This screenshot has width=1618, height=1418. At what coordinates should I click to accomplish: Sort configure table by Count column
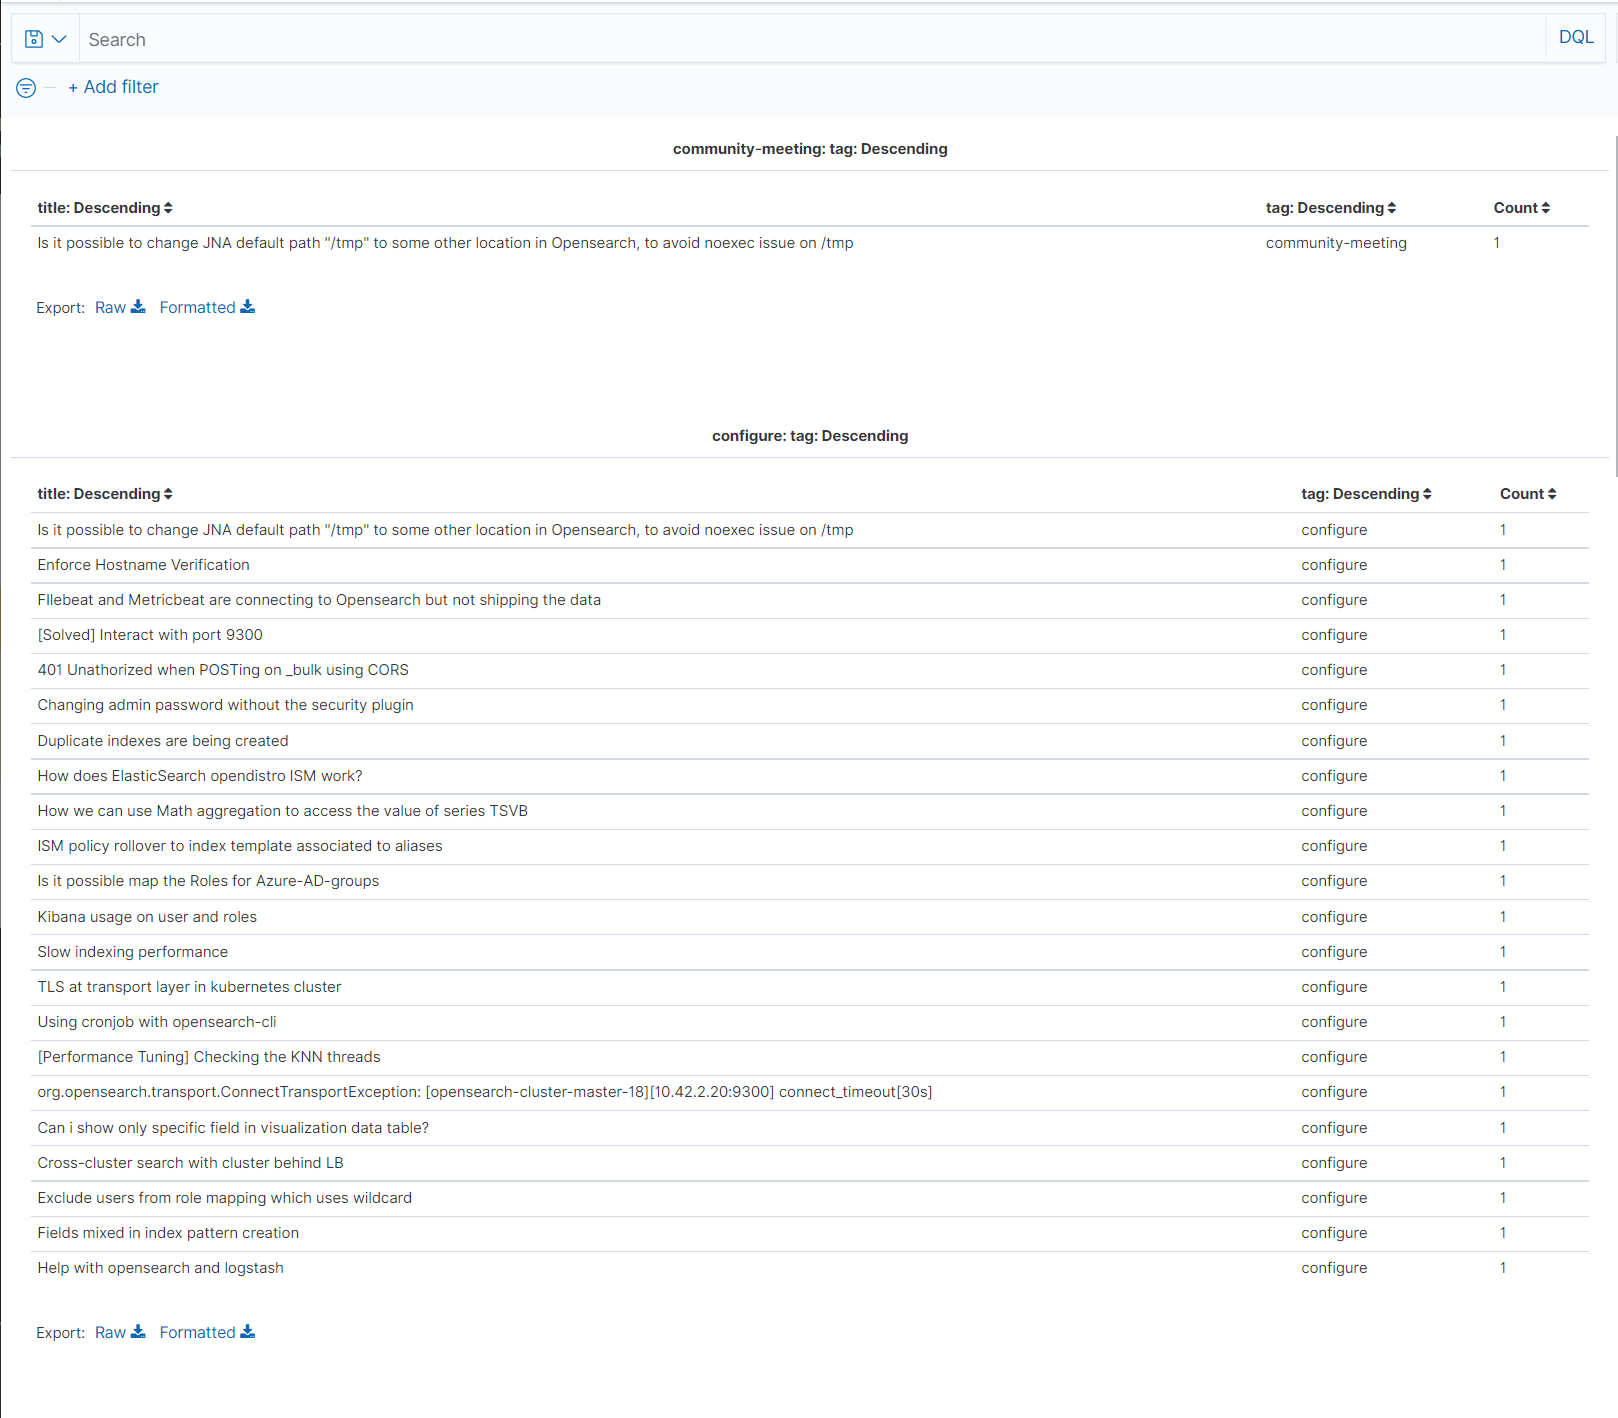(x=1527, y=494)
